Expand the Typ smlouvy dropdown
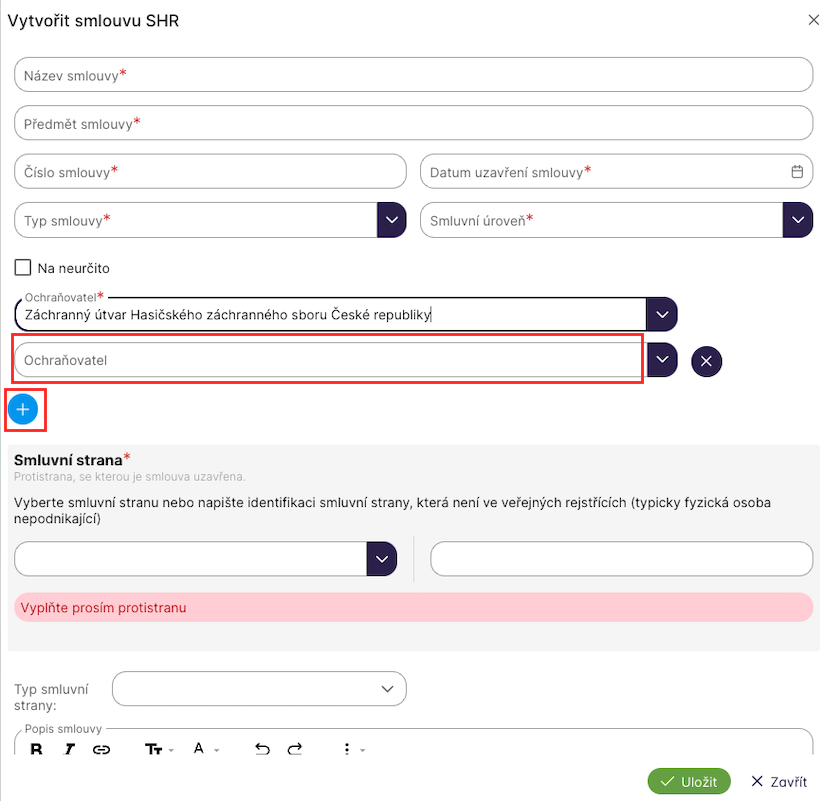826x801 pixels. coord(391,220)
